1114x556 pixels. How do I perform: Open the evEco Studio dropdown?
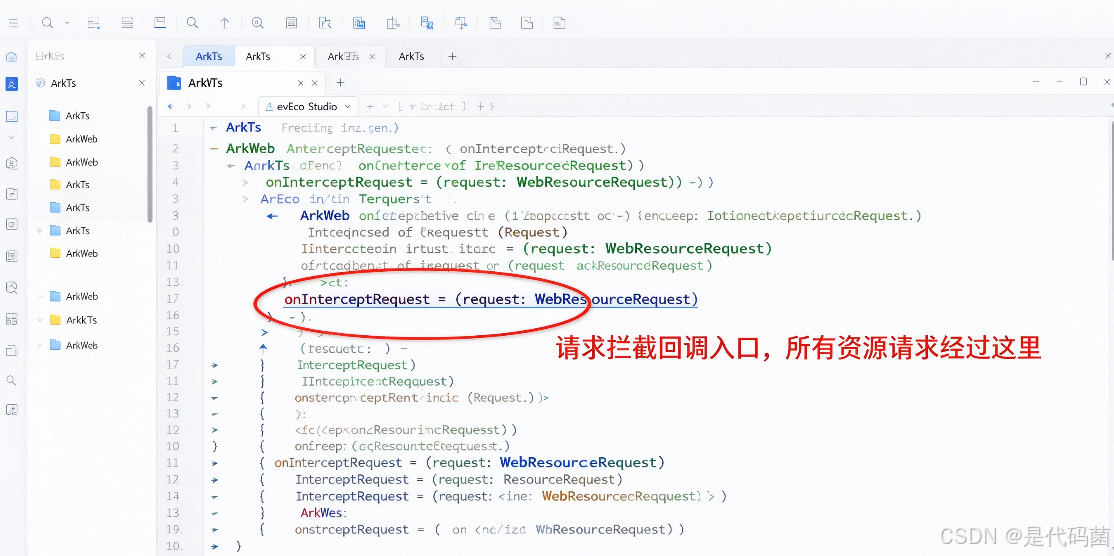coord(309,107)
